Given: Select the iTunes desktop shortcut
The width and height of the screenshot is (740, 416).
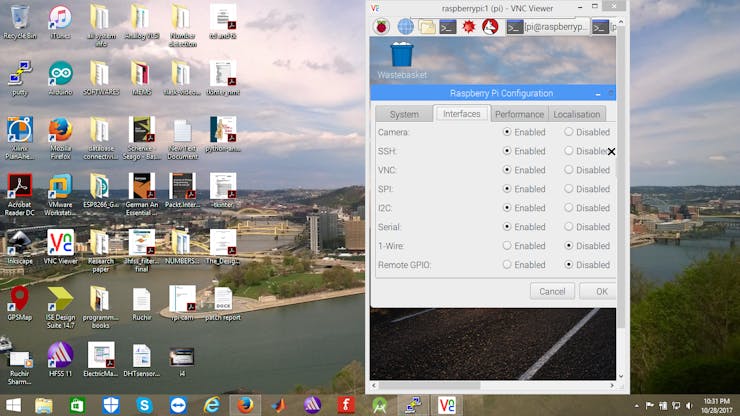Looking at the screenshot, I should pyautogui.click(x=60, y=22).
